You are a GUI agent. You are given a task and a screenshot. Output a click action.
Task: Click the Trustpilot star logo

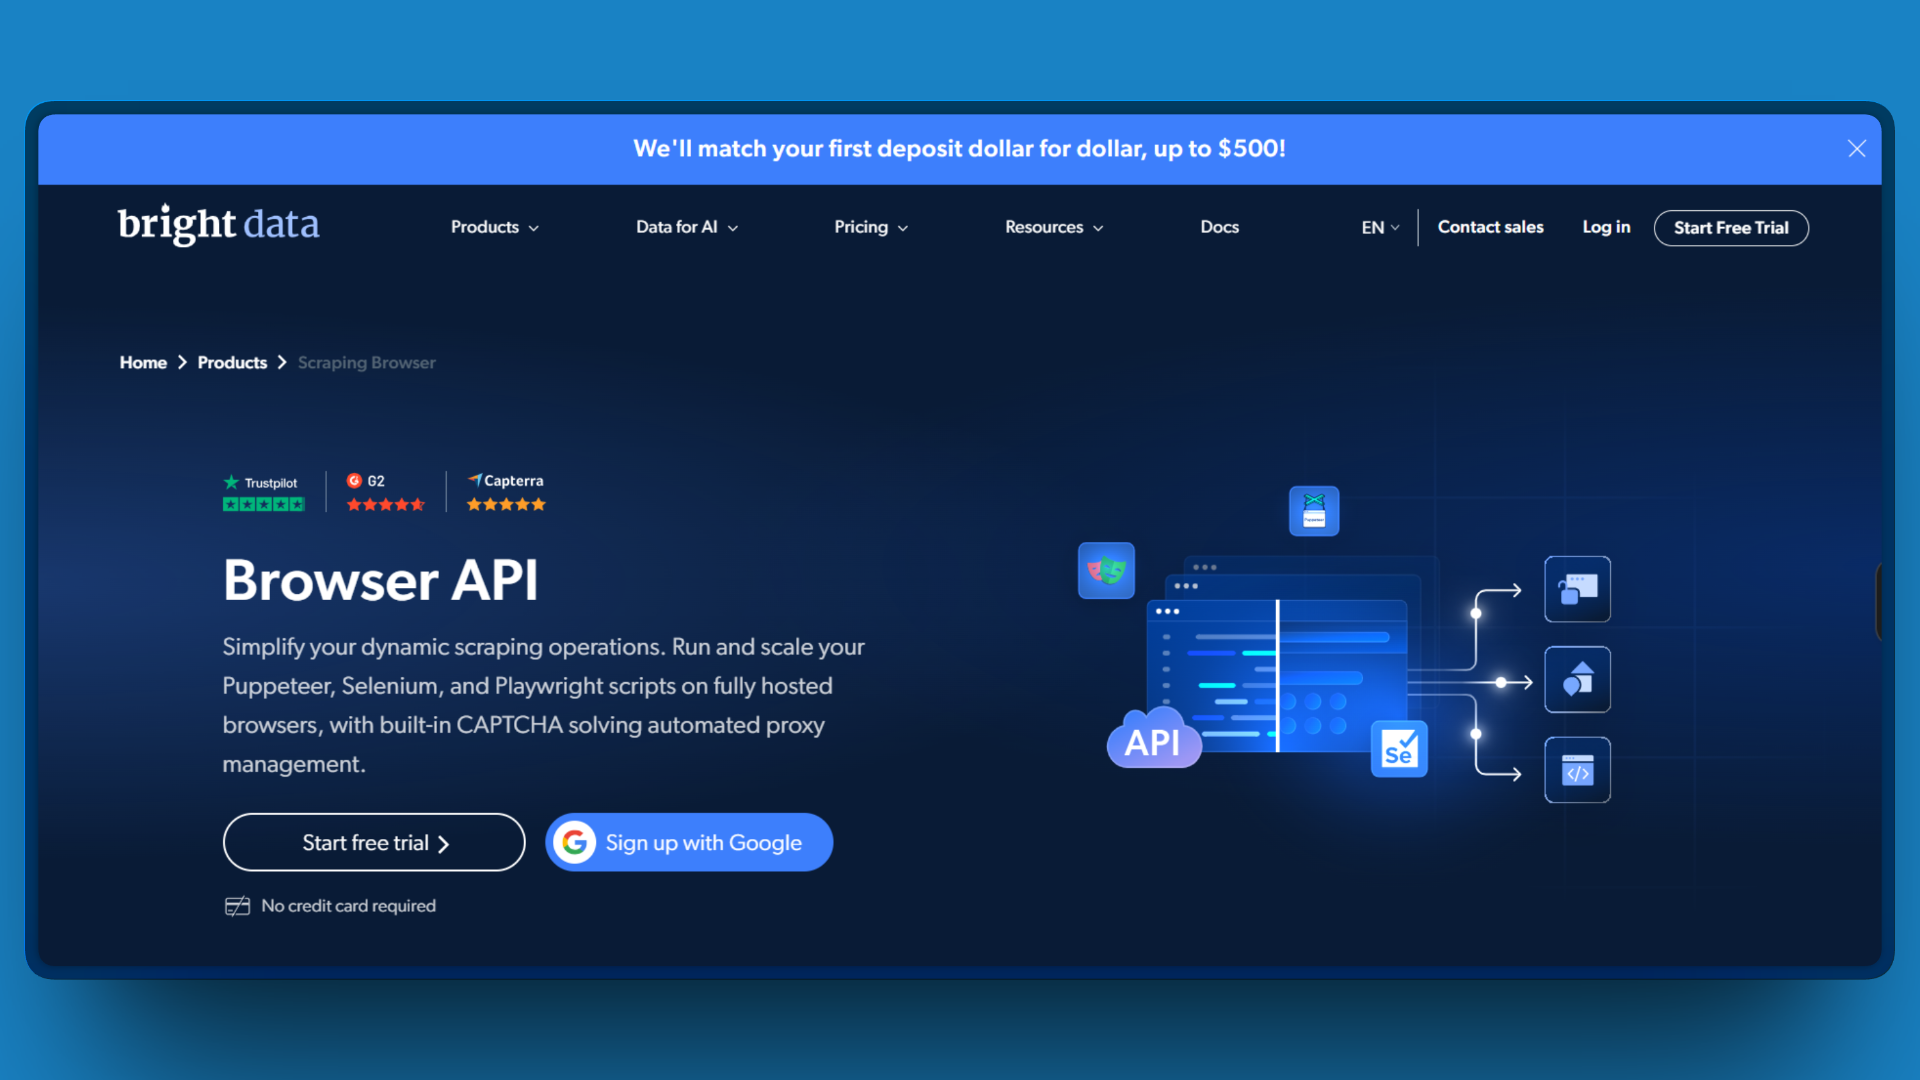tap(231, 481)
